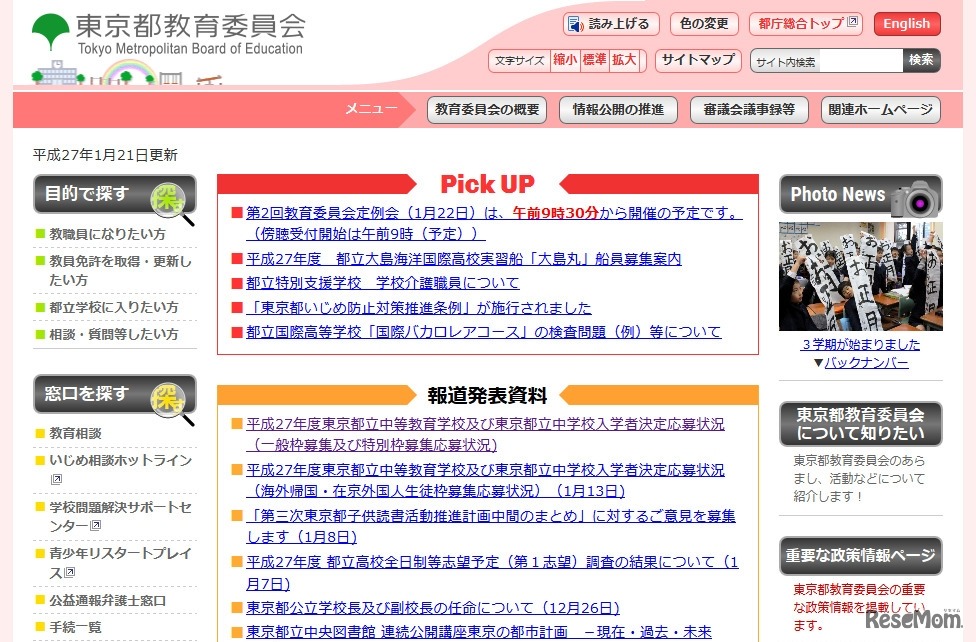Open 東京都公立学校長及び副校長の任命 link
The height and width of the screenshot is (642, 976).
coord(433,608)
